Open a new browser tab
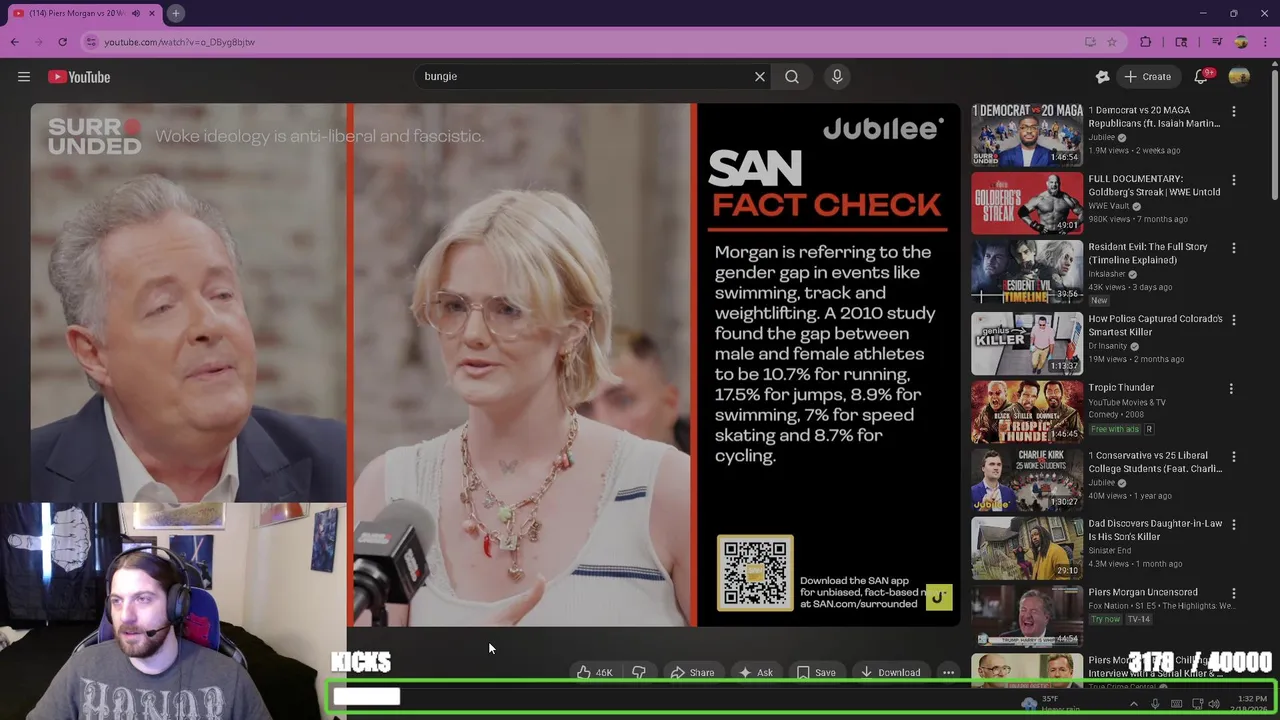The width and height of the screenshot is (1280, 720). (175, 13)
